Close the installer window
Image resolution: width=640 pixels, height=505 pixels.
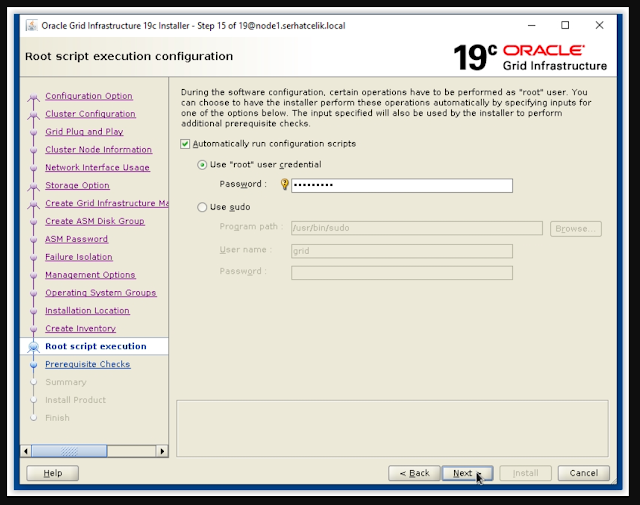[599, 25]
